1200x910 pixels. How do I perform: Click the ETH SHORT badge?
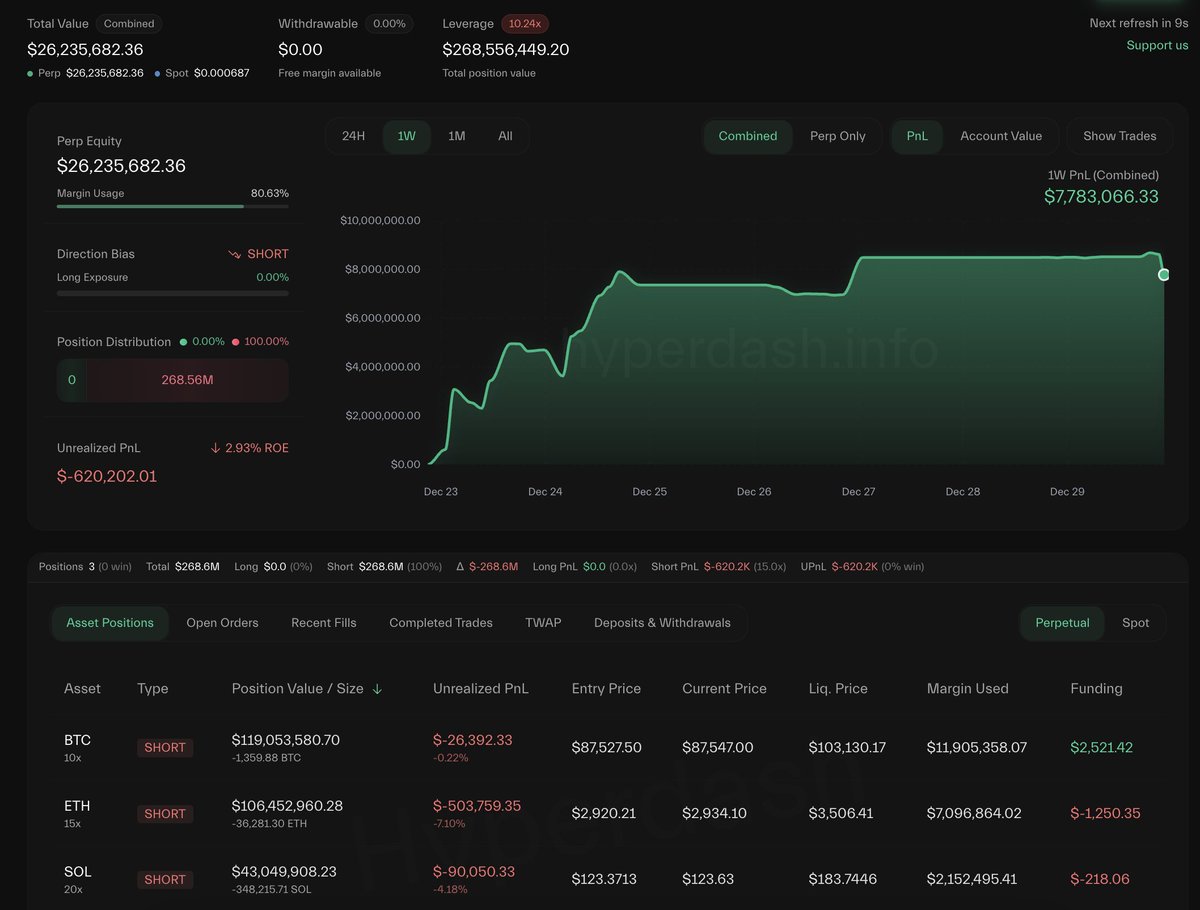coord(165,814)
